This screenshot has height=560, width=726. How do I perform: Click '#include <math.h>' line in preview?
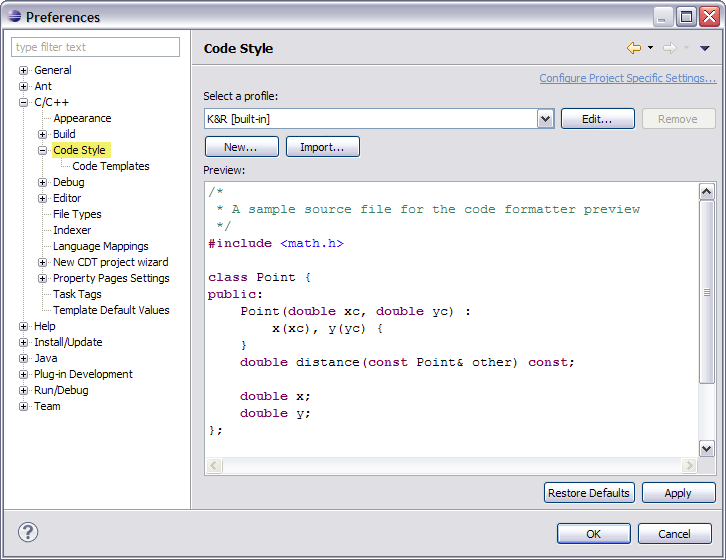(276, 243)
